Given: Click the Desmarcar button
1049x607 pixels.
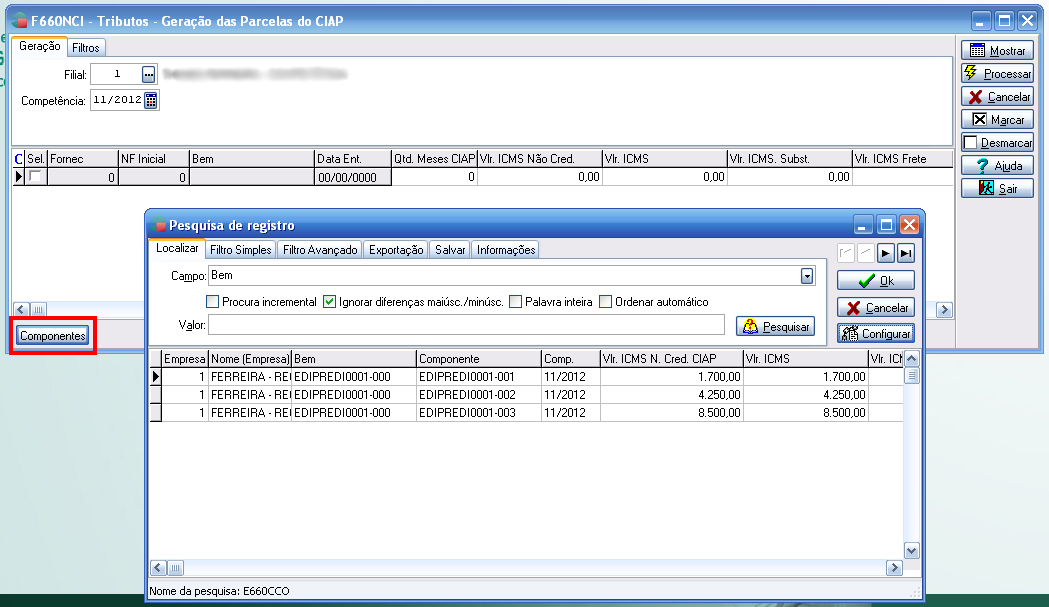Looking at the screenshot, I should (x=997, y=143).
